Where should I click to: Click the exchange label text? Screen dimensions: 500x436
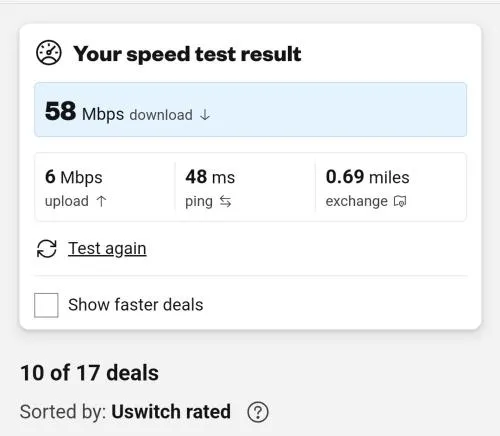pos(357,201)
